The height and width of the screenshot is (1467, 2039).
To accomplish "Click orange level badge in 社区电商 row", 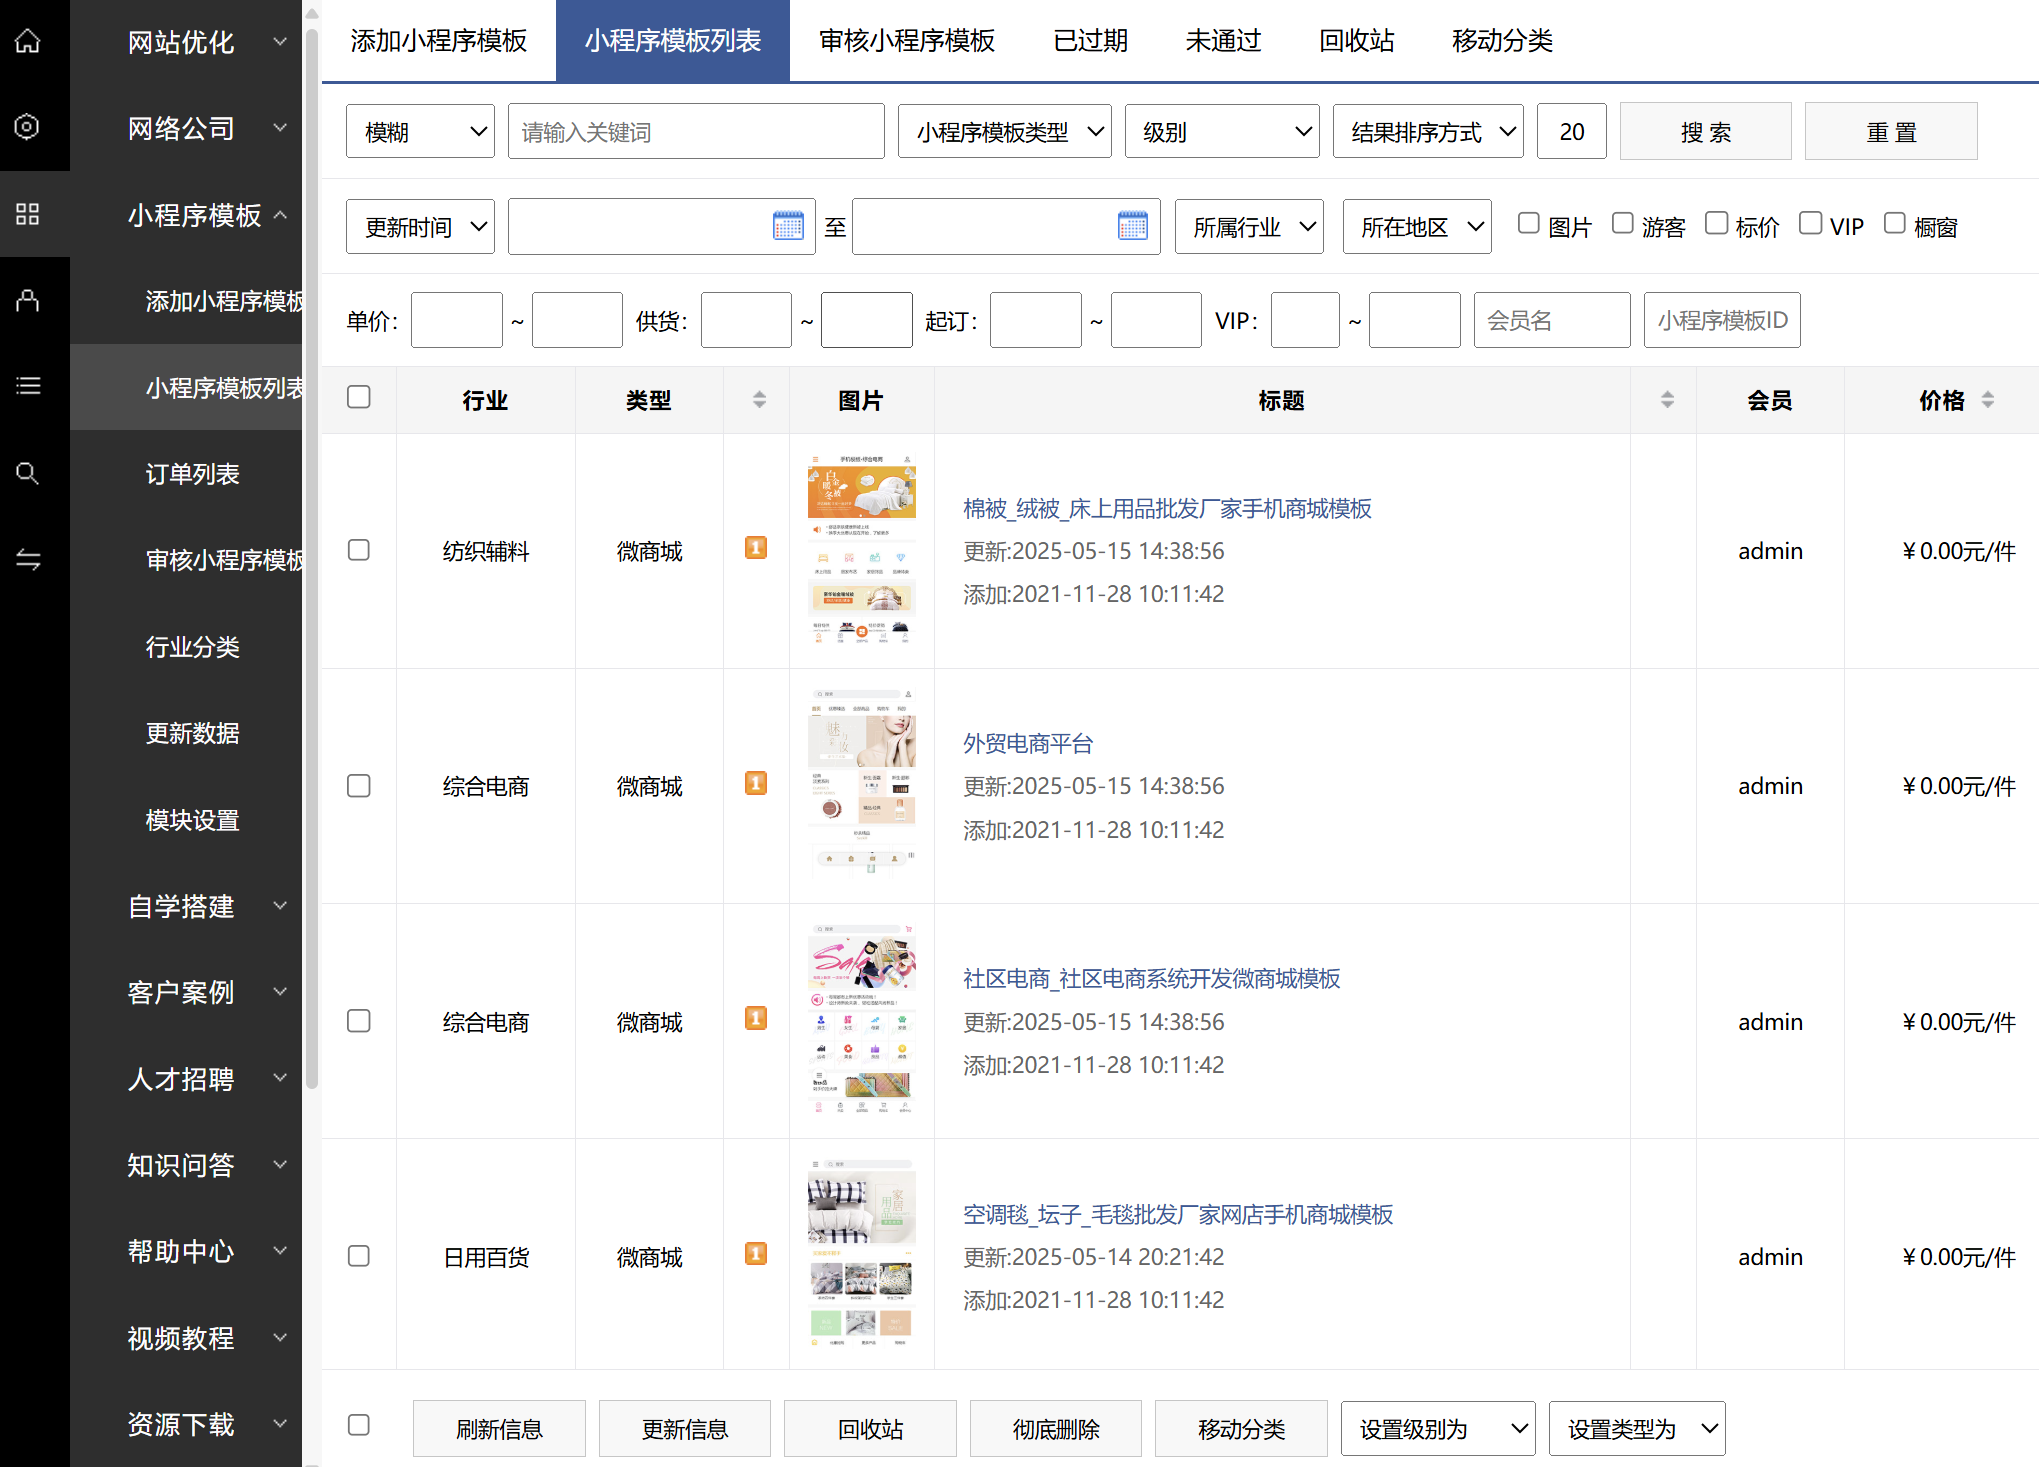I will tap(756, 1018).
